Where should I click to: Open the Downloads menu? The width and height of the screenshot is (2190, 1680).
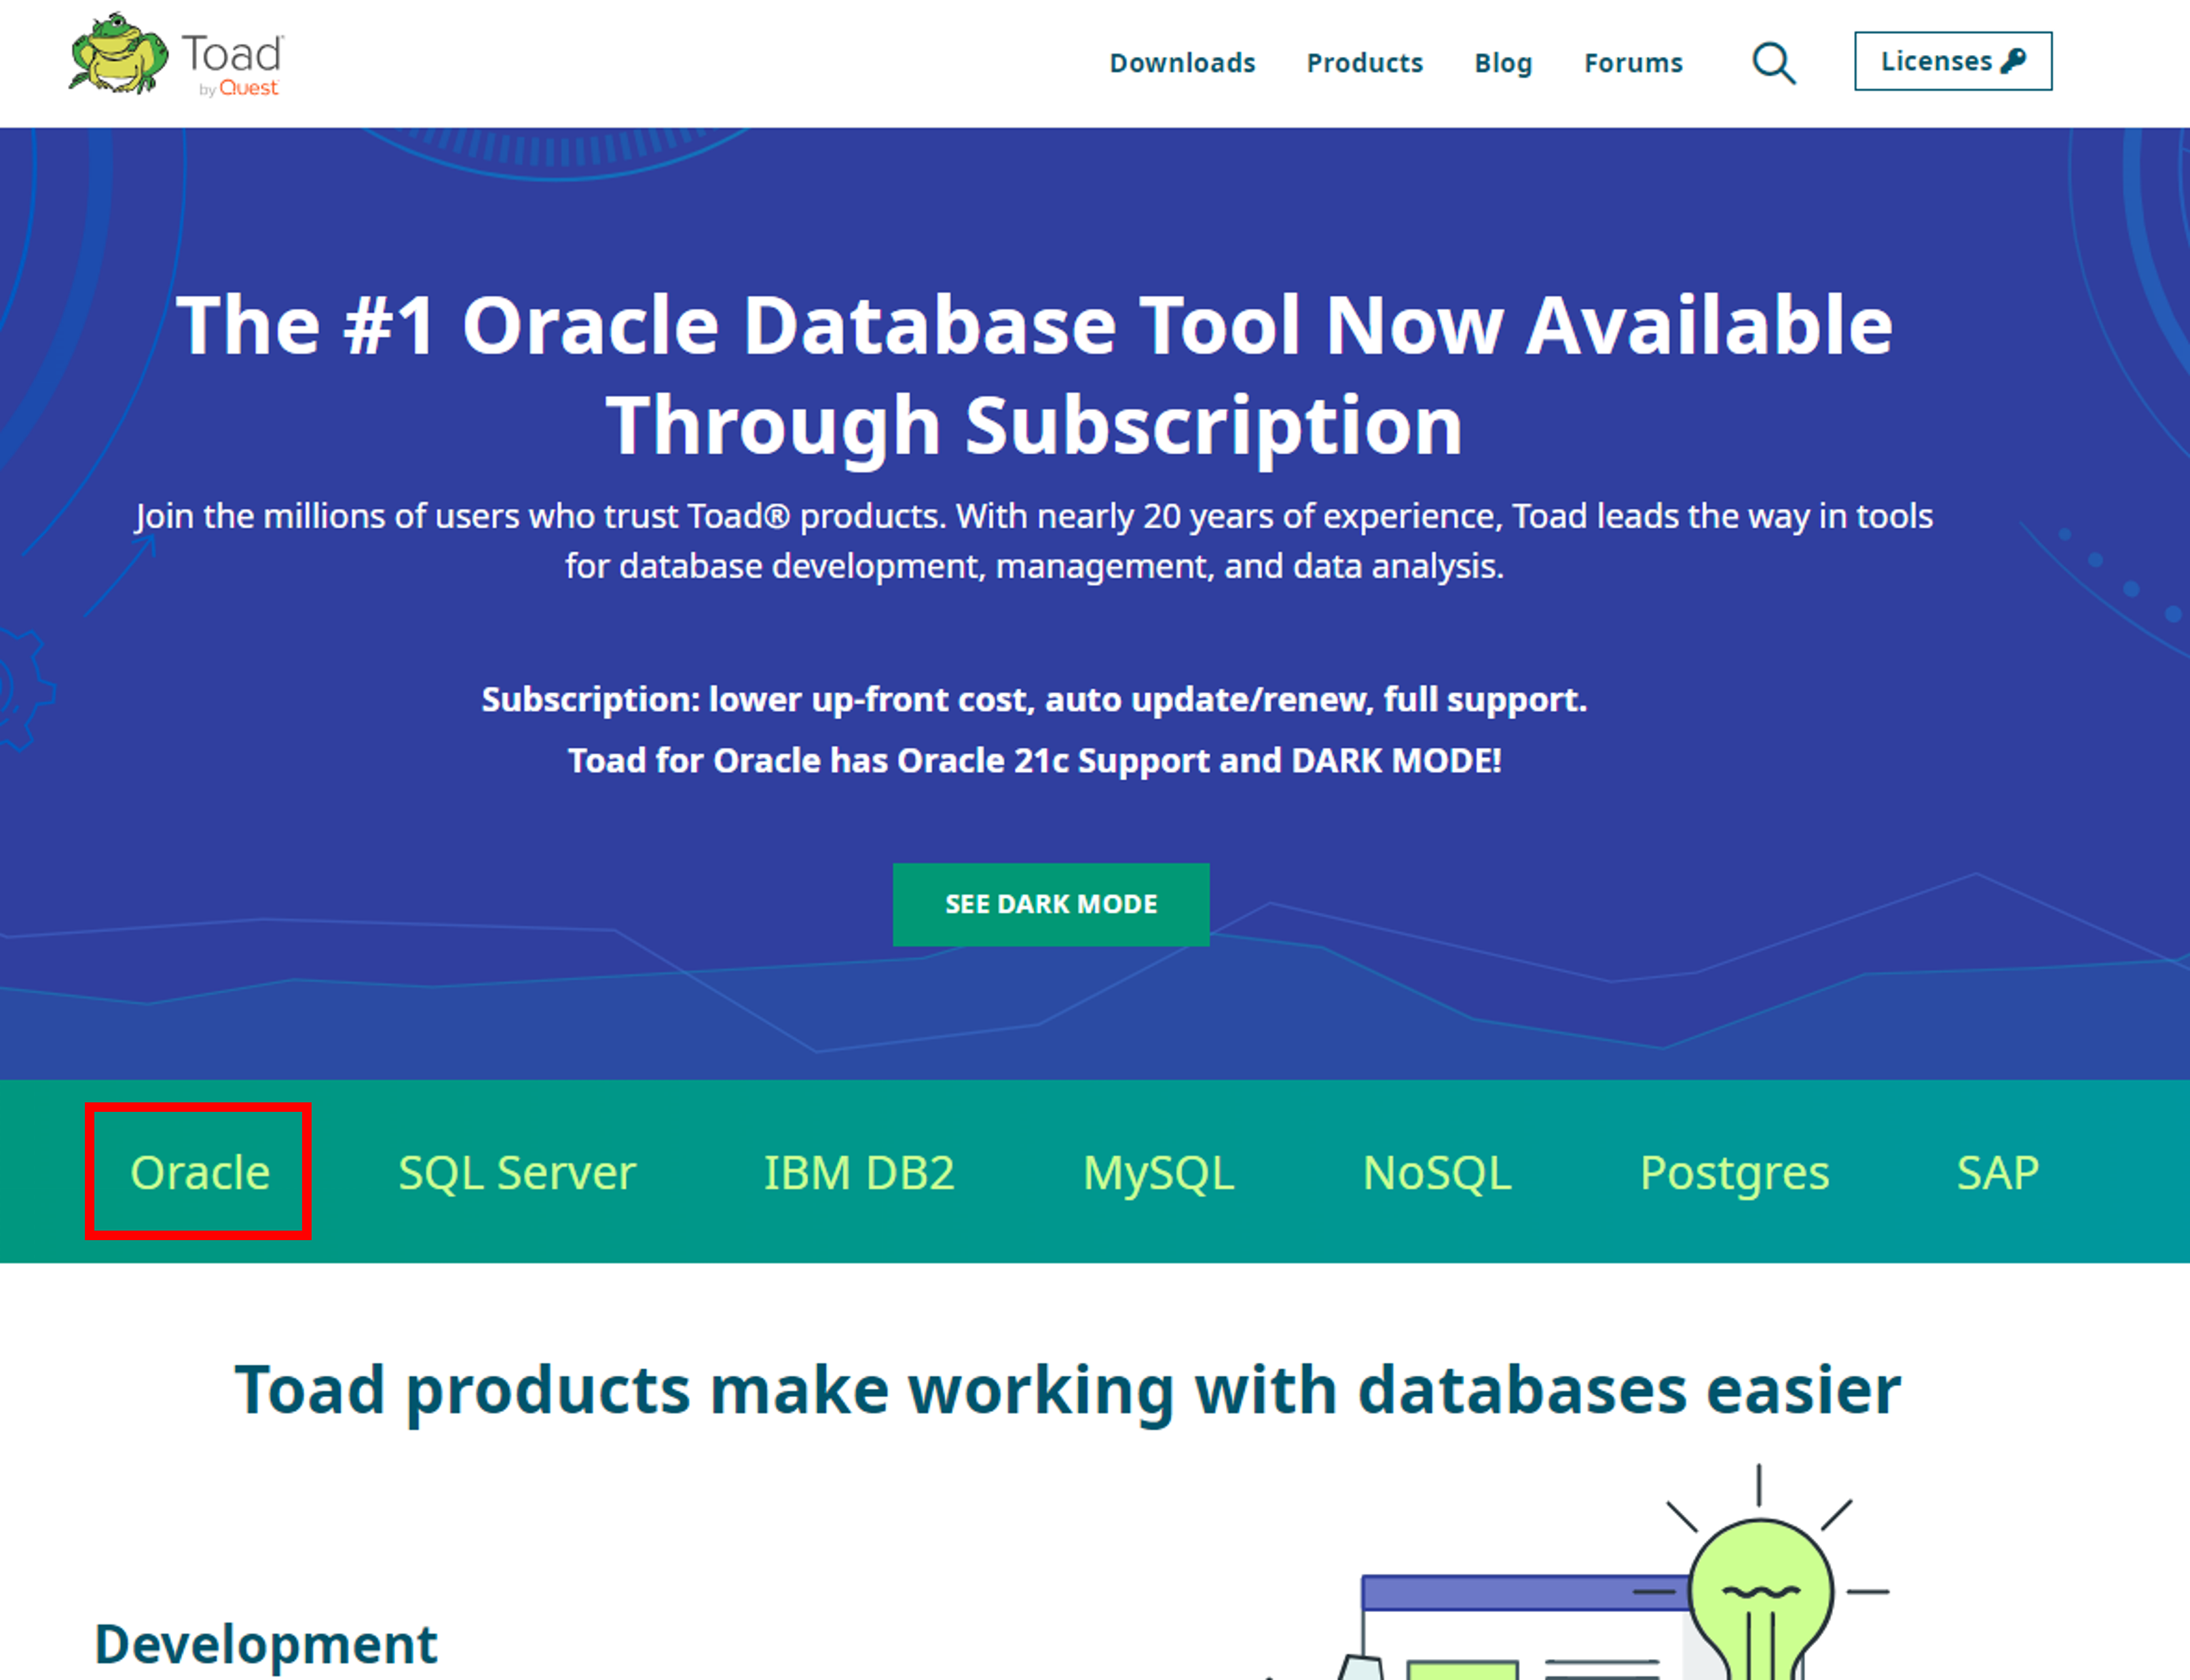(1182, 63)
